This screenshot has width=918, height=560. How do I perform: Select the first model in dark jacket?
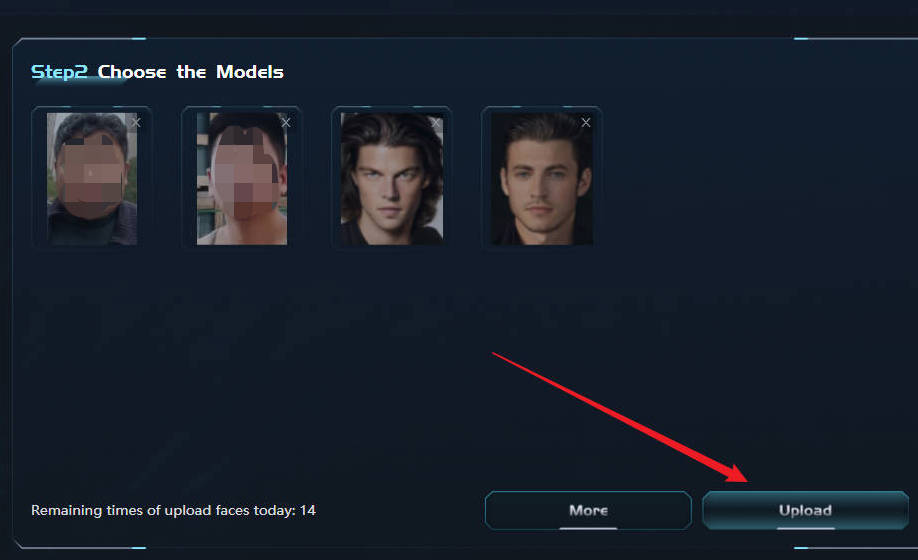tap(92, 178)
